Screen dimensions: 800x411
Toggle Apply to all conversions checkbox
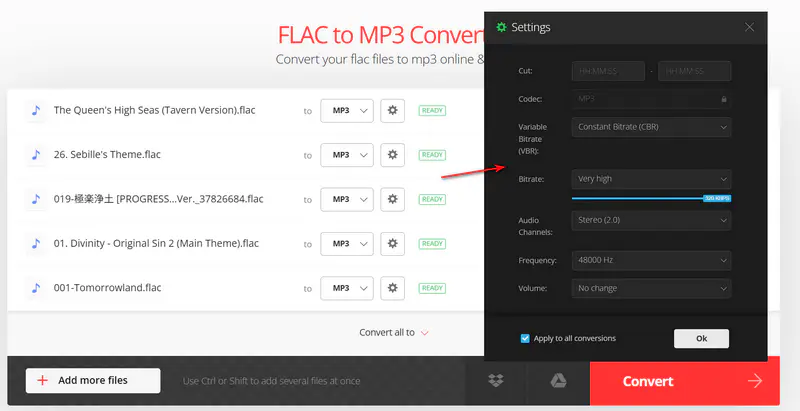click(x=525, y=339)
